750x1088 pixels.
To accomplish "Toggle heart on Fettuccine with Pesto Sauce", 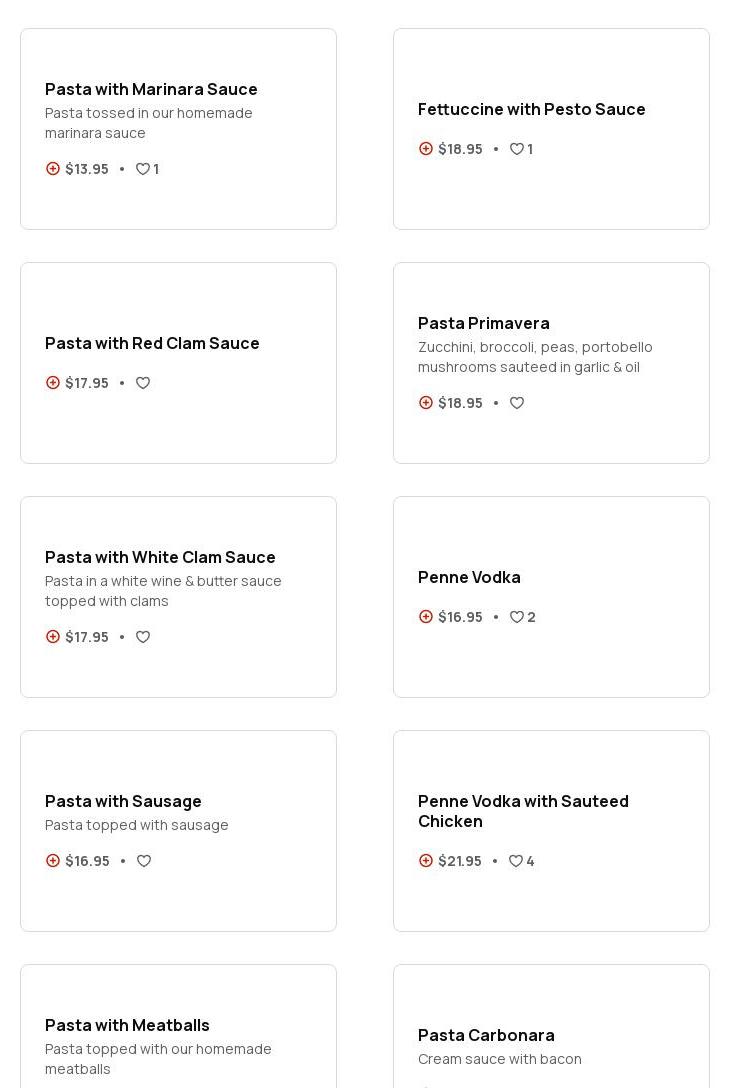I will click(517, 149).
